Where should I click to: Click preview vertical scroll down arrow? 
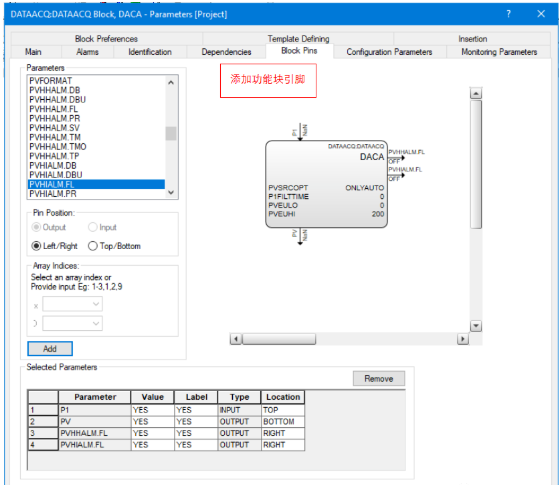(476, 326)
